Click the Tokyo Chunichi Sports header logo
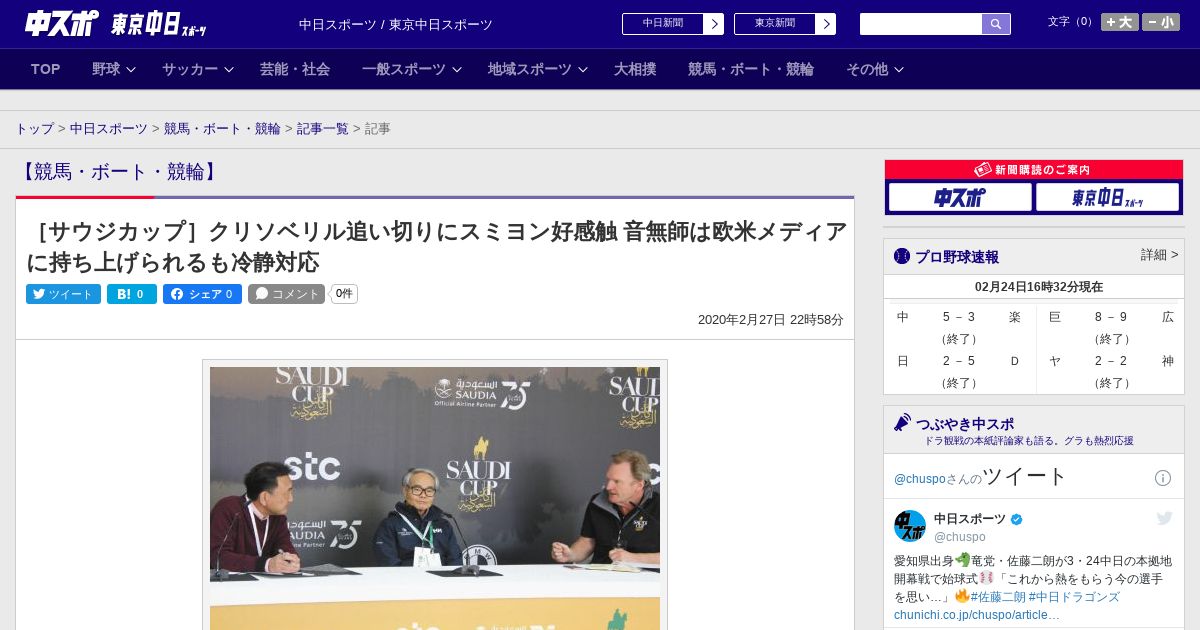1200x630 pixels. tap(159, 24)
